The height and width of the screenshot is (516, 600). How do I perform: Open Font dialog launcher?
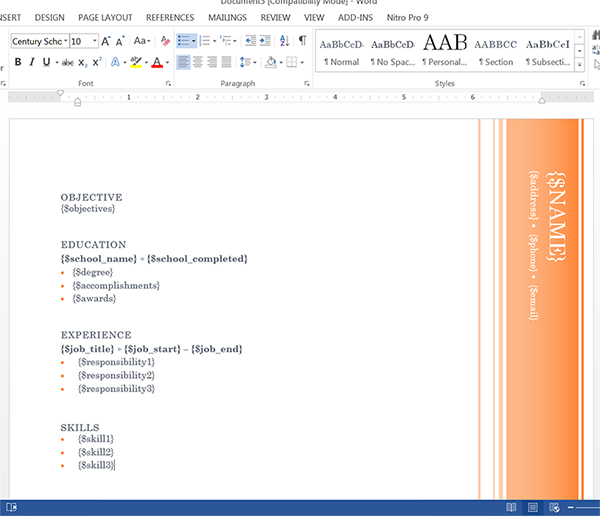[x=168, y=83]
